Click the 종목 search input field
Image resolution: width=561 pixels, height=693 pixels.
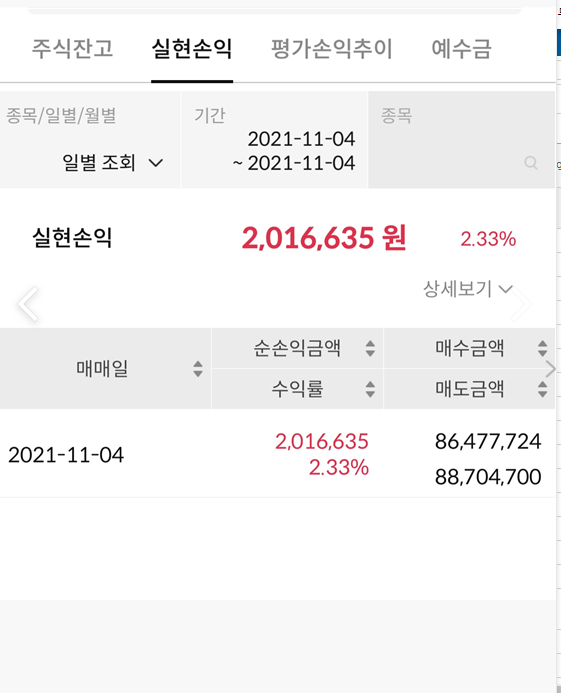[x=461, y=140]
